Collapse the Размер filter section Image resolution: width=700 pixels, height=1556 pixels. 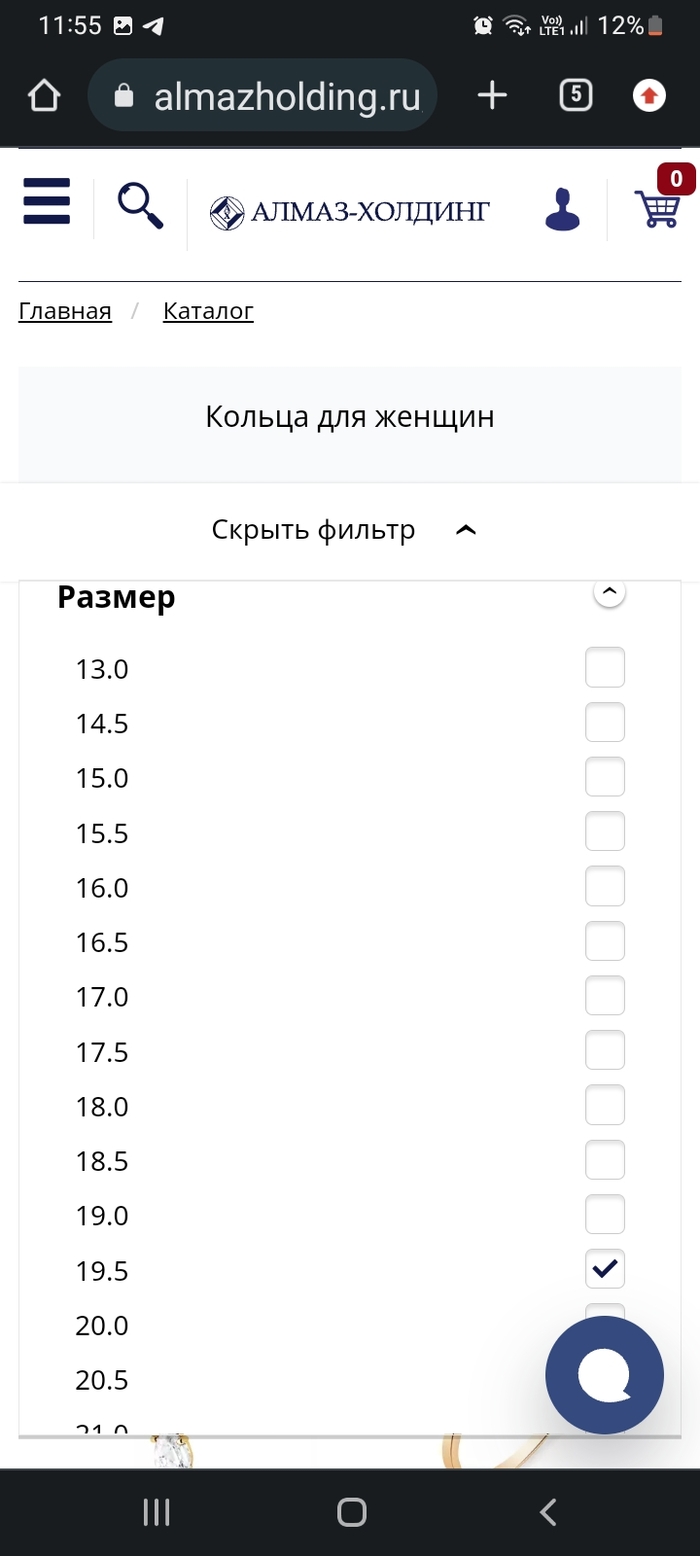tap(609, 593)
